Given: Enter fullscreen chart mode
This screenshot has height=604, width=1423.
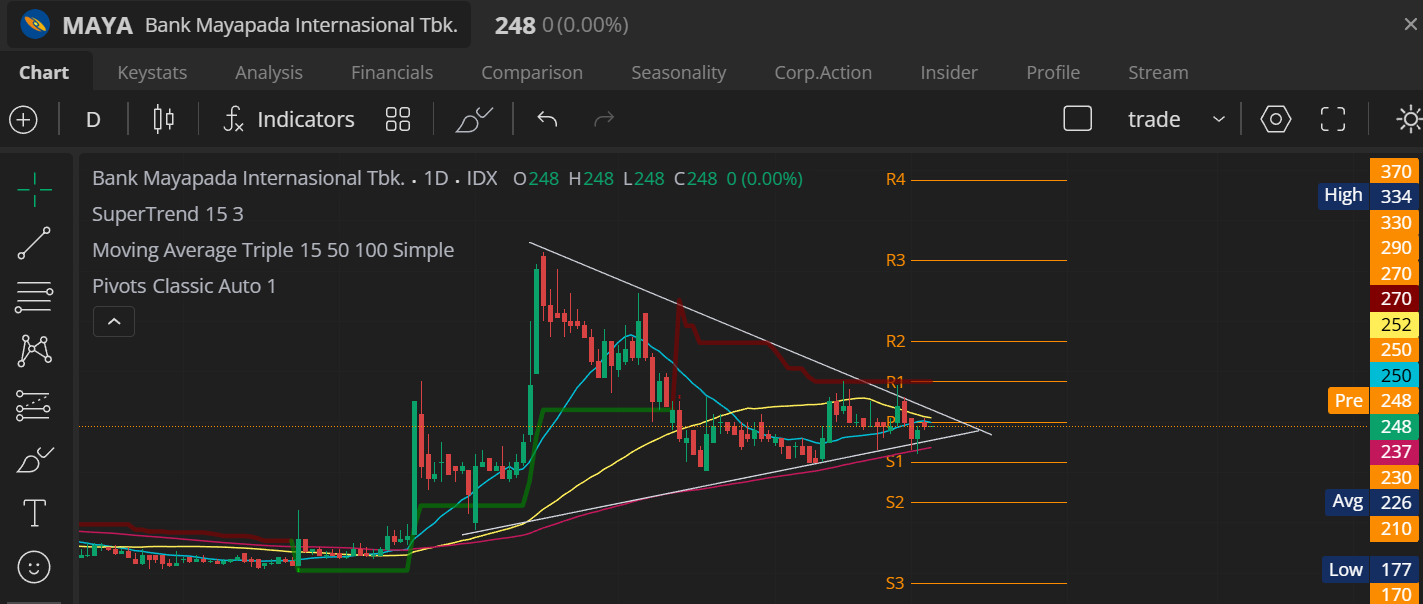Looking at the screenshot, I should (x=1333, y=120).
